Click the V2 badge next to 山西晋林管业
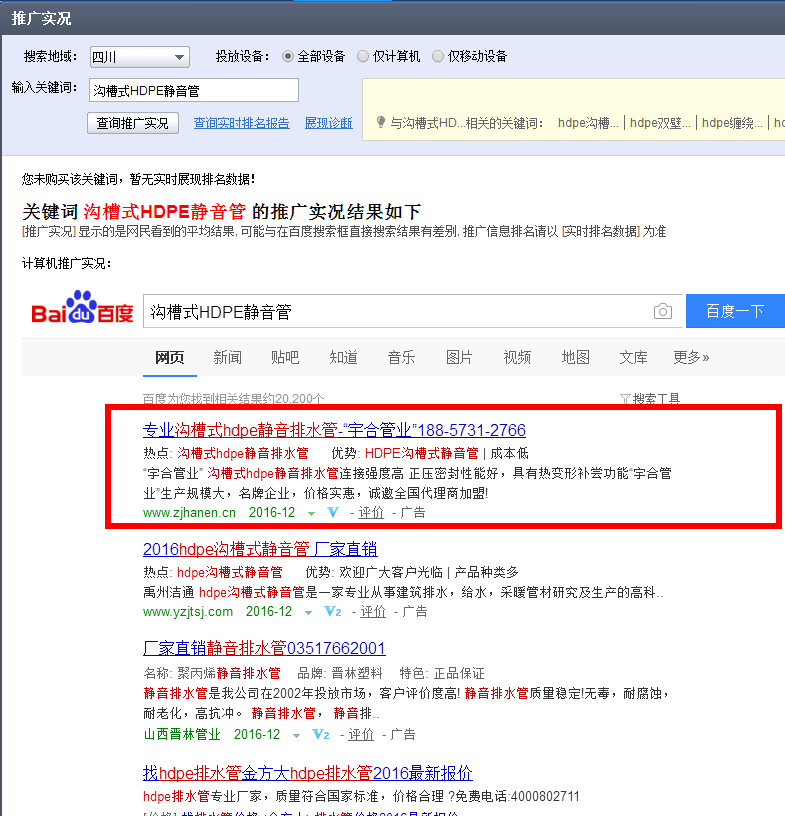The width and height of the screenshot is (785, 816). 320,734
